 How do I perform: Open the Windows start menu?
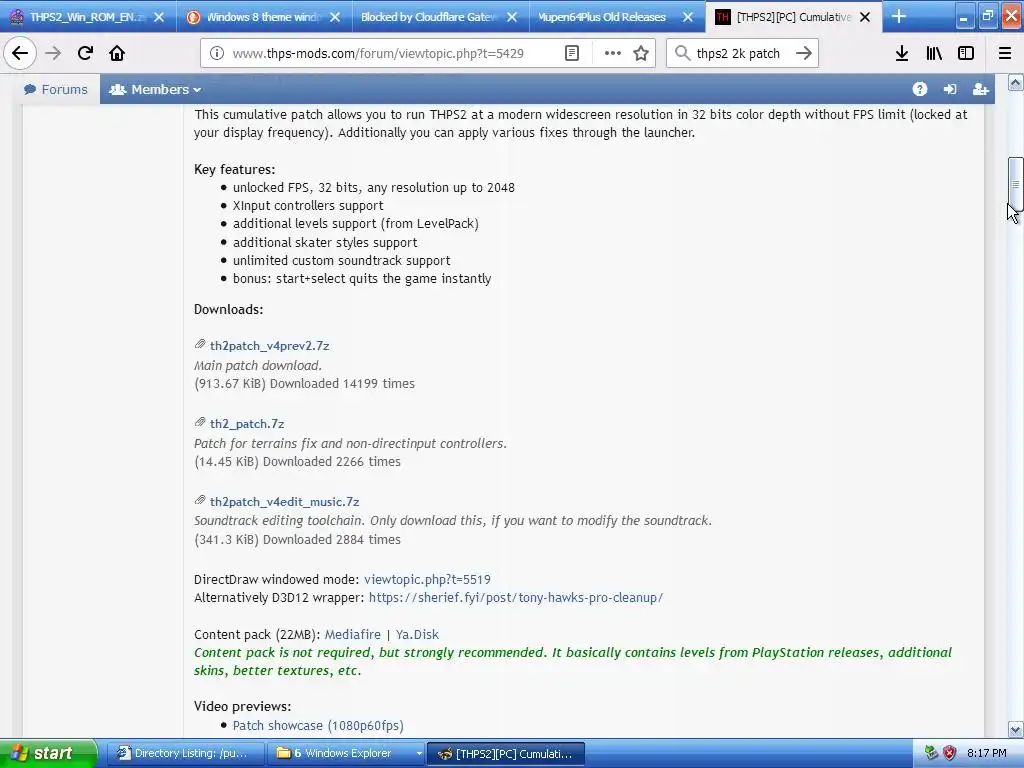click(48, 753)
